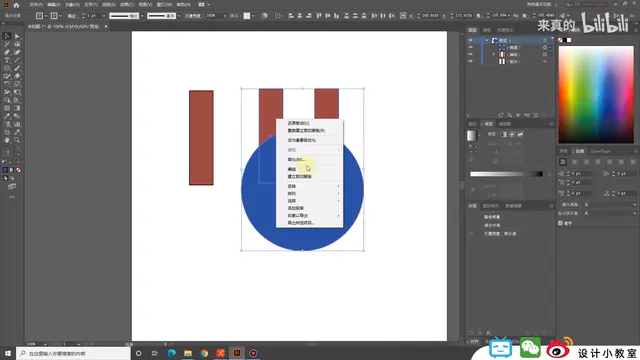Open variable width profile dropdown
640x360 pixels.
[142, 16]
